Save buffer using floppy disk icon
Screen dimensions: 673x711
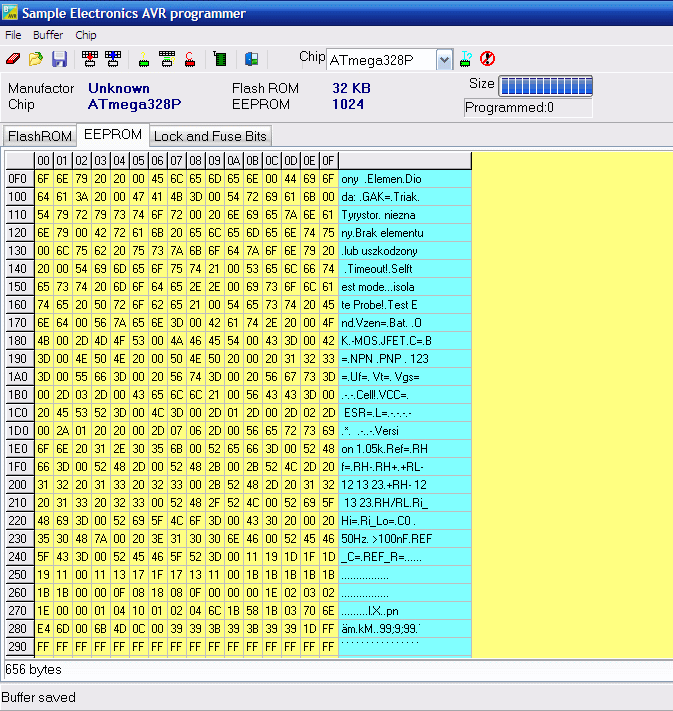pos(59,59)
